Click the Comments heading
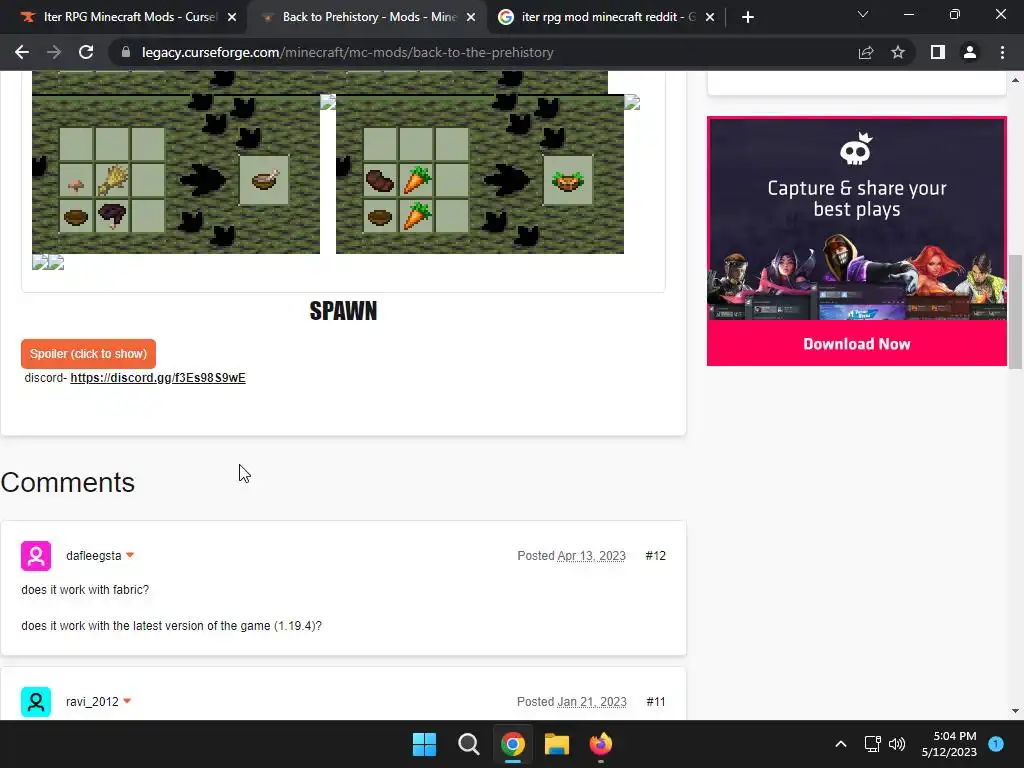 67,483
